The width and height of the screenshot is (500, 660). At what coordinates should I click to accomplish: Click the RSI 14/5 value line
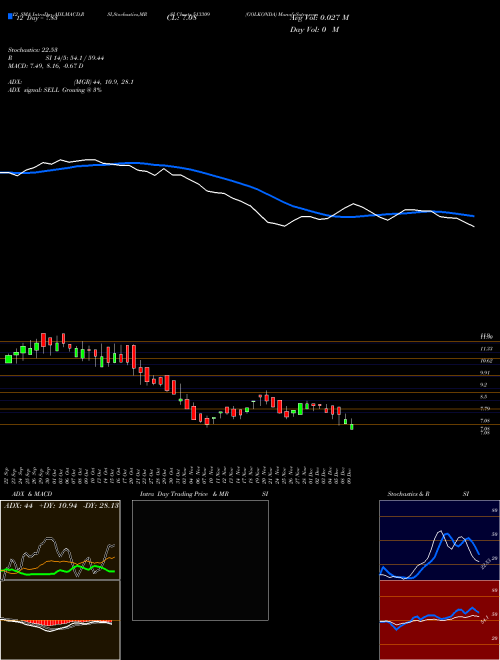[56, 58]
